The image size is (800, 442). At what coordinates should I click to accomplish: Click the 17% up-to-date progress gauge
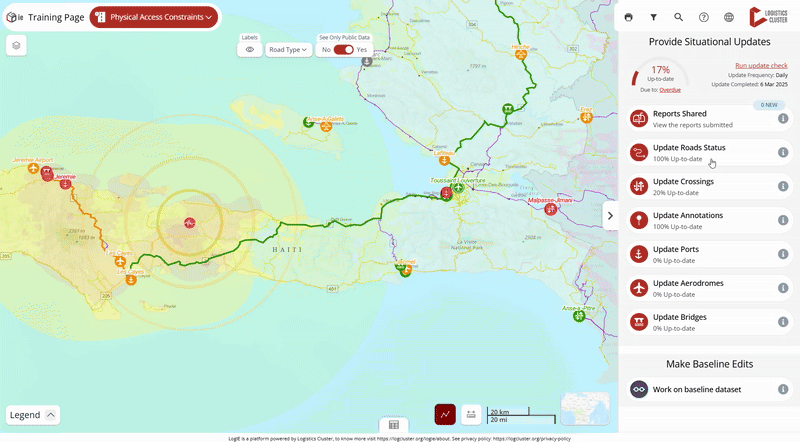click(x=660, y=73)
